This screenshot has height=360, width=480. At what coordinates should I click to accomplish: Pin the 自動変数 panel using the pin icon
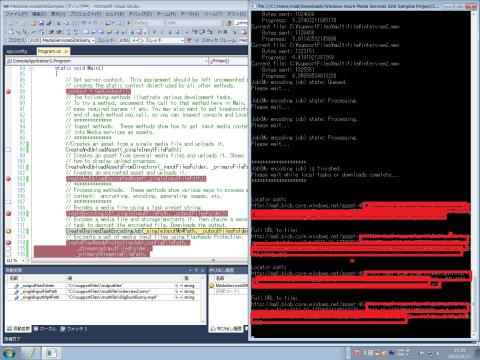click(x=196, y=270)
